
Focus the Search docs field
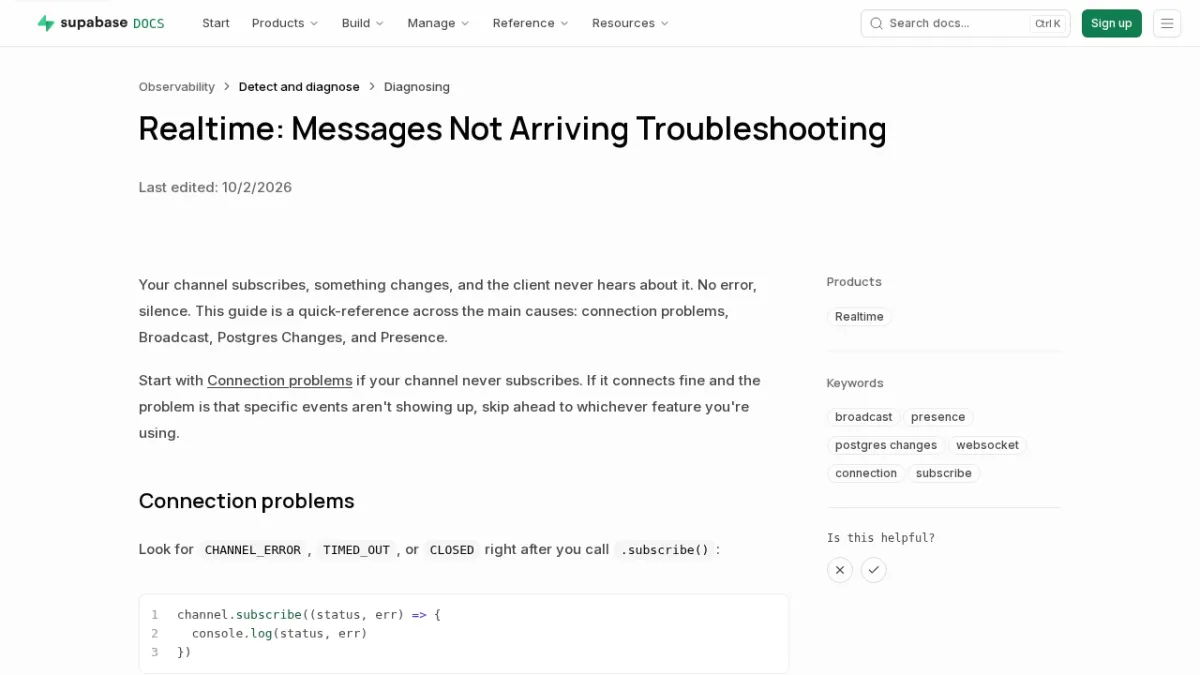click(x=965, y=23)
